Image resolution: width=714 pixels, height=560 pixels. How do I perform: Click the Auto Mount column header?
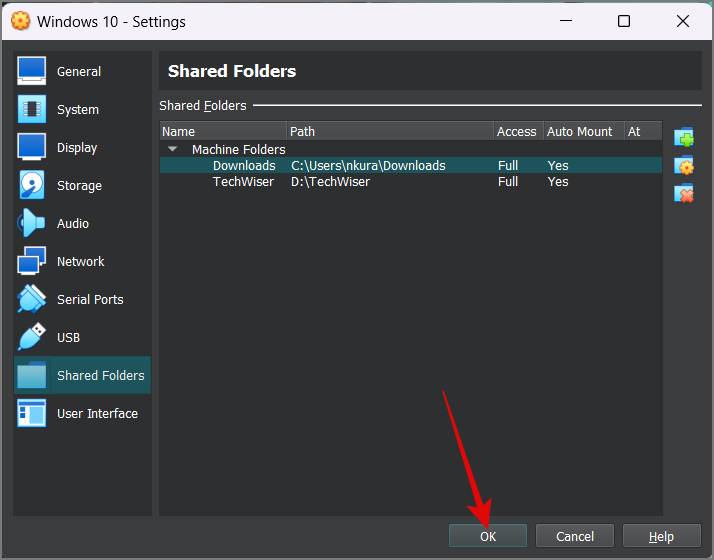(x=584, y=131)
